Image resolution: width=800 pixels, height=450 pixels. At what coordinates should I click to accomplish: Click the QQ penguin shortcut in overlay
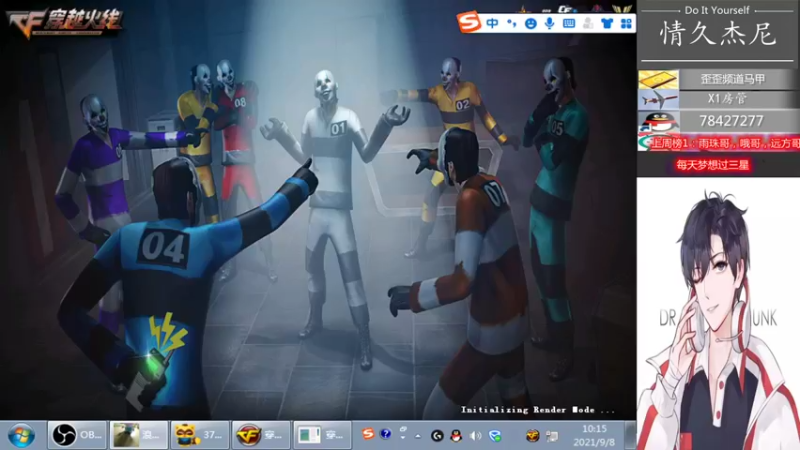(x=658, y=121)
